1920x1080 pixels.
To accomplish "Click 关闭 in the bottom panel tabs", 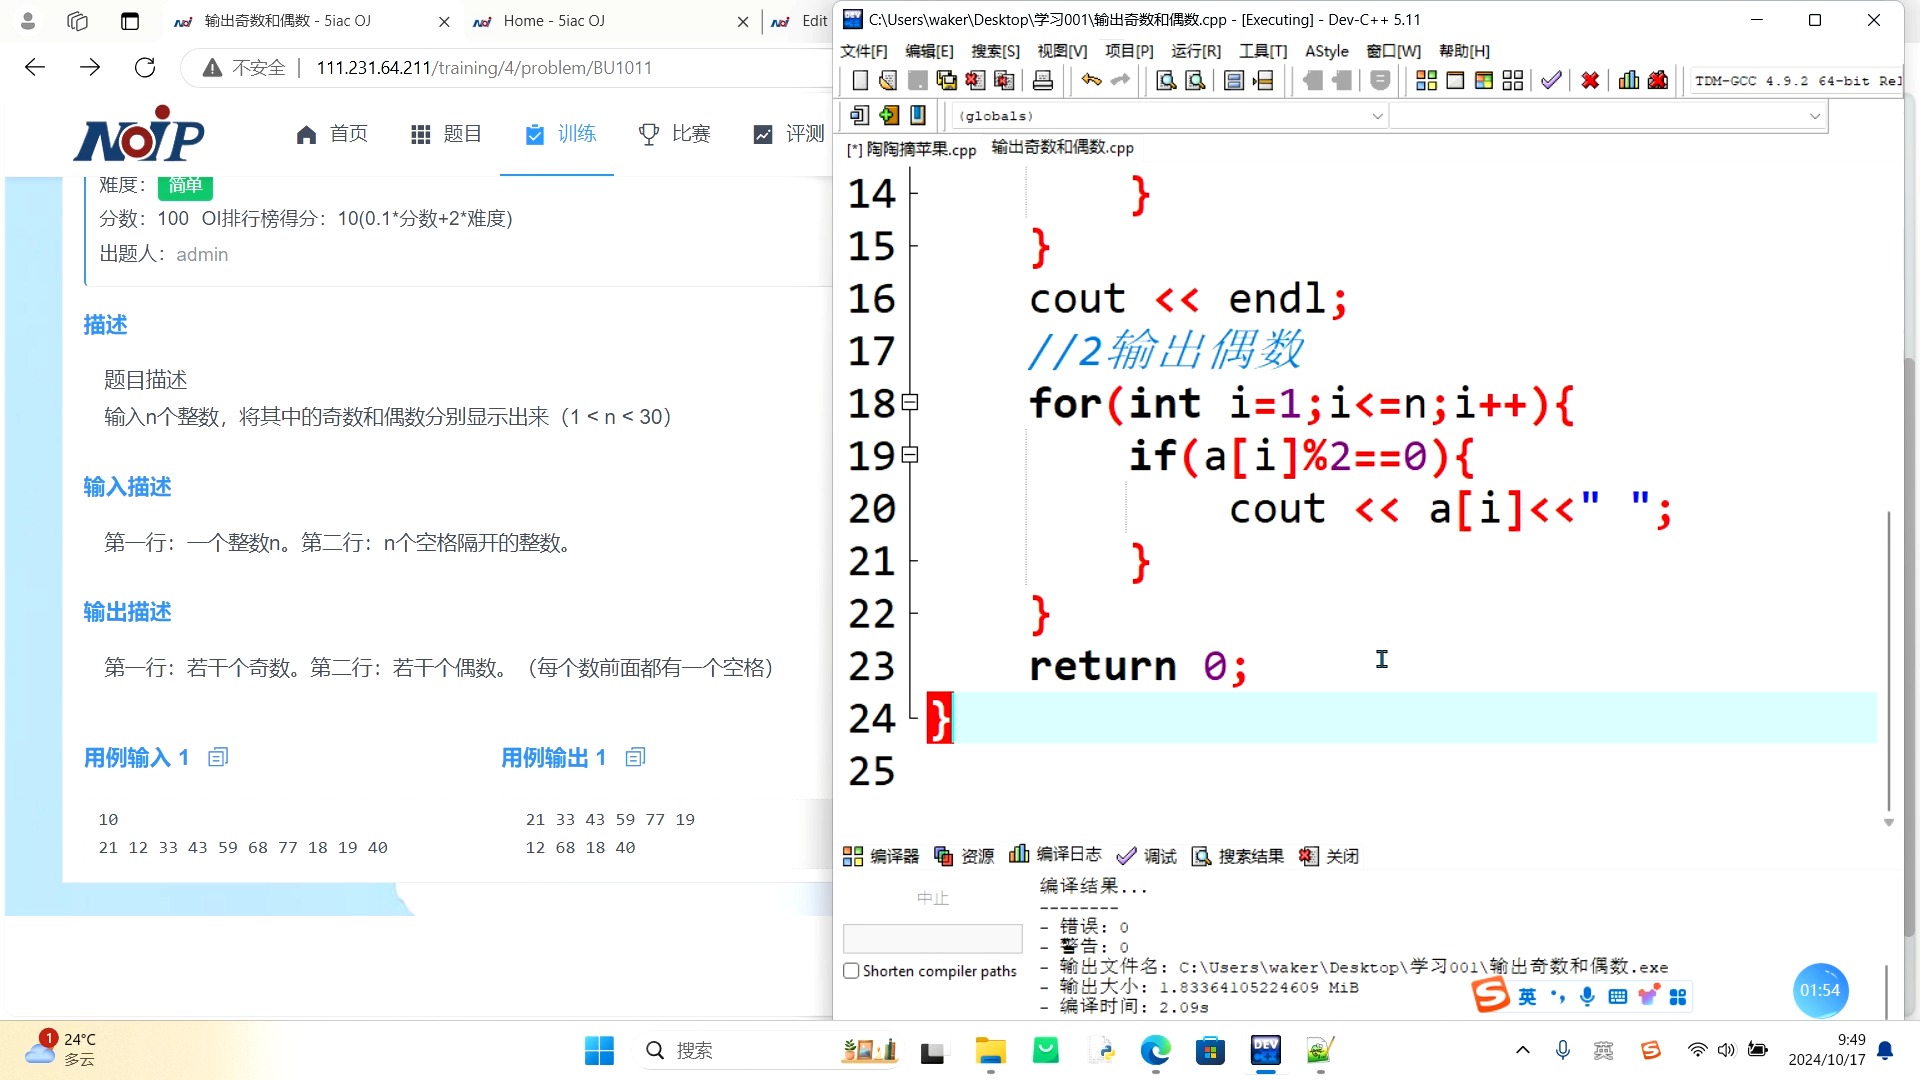I will [x=1329, y=856].
